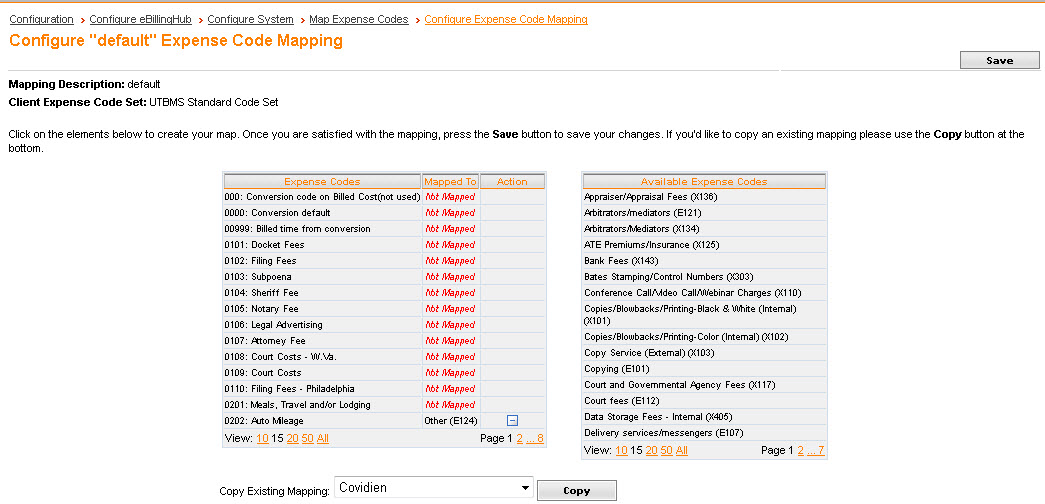Click the Save button

pyautogui.click(x=999, y=60)
